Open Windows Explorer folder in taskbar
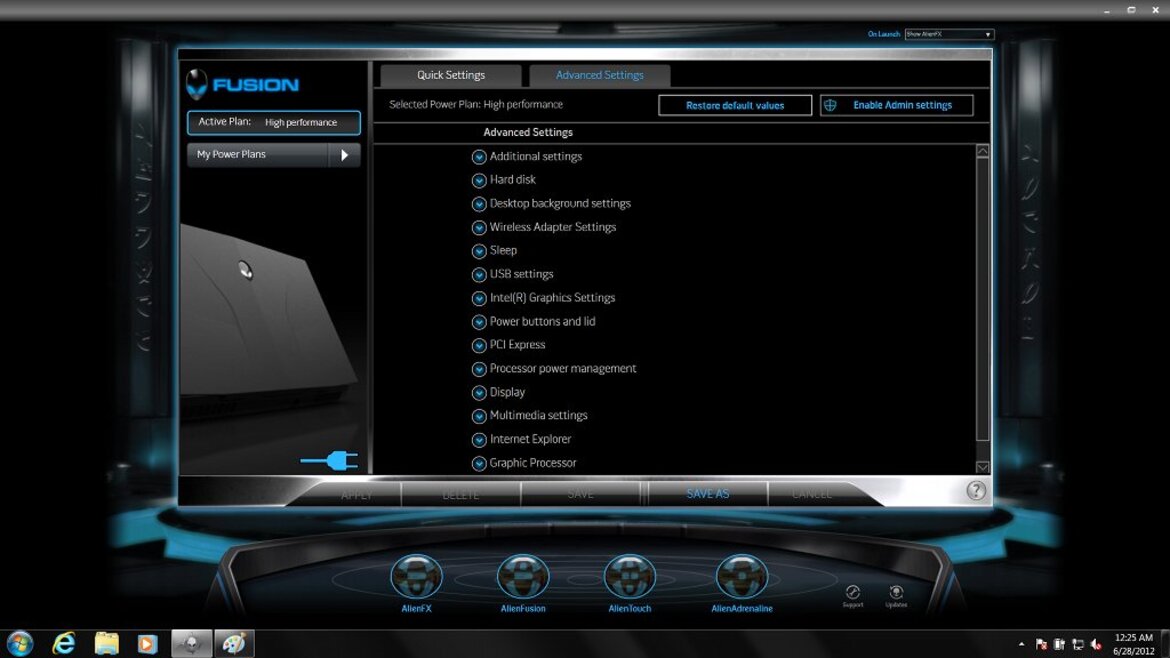 pyautogui.click(x=106, y=643)
